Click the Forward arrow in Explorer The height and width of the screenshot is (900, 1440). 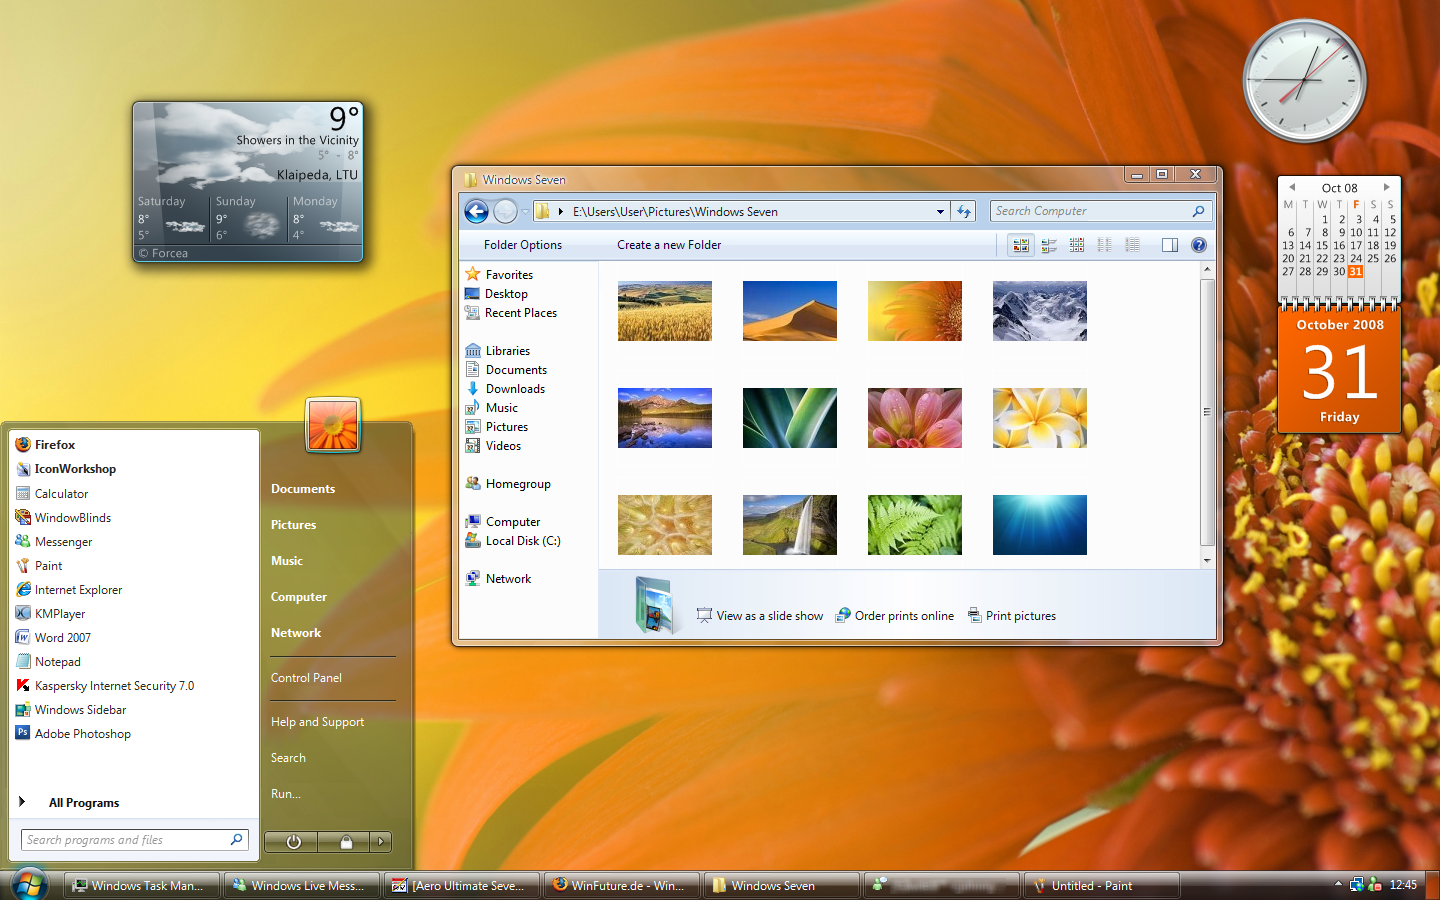pos(506,211)
